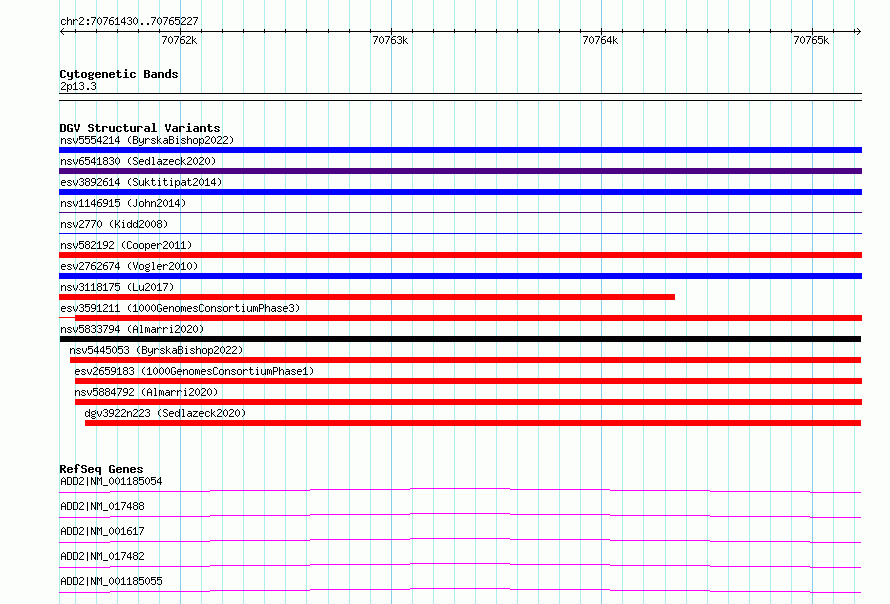Open the nsv5445053 (ByrskaBishop2022) label
890x604 pixels.
pyautogui.click(x=156, y=350)
